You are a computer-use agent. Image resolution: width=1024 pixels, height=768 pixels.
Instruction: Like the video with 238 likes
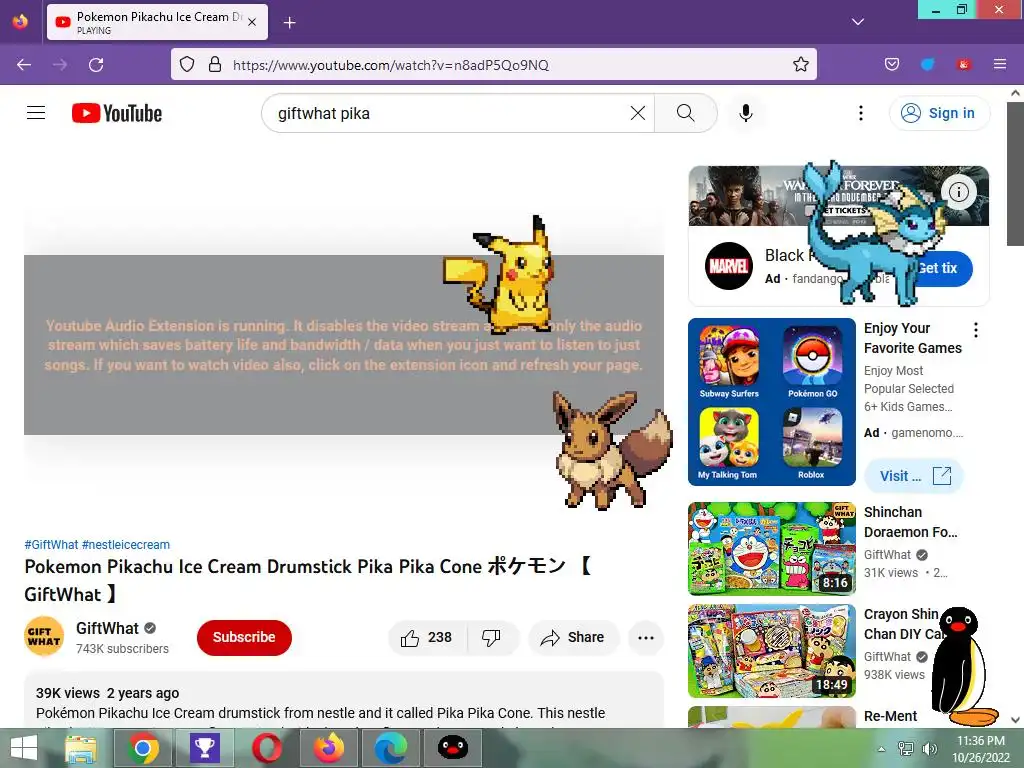point(428,637)
